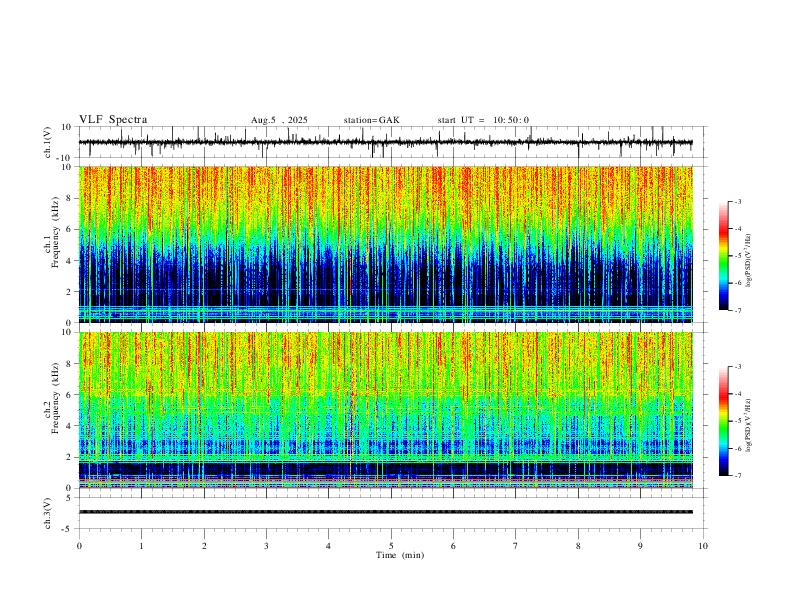
Task: Click the "4" kHz tick of ch.2 spectrogram
Action: 69,426
